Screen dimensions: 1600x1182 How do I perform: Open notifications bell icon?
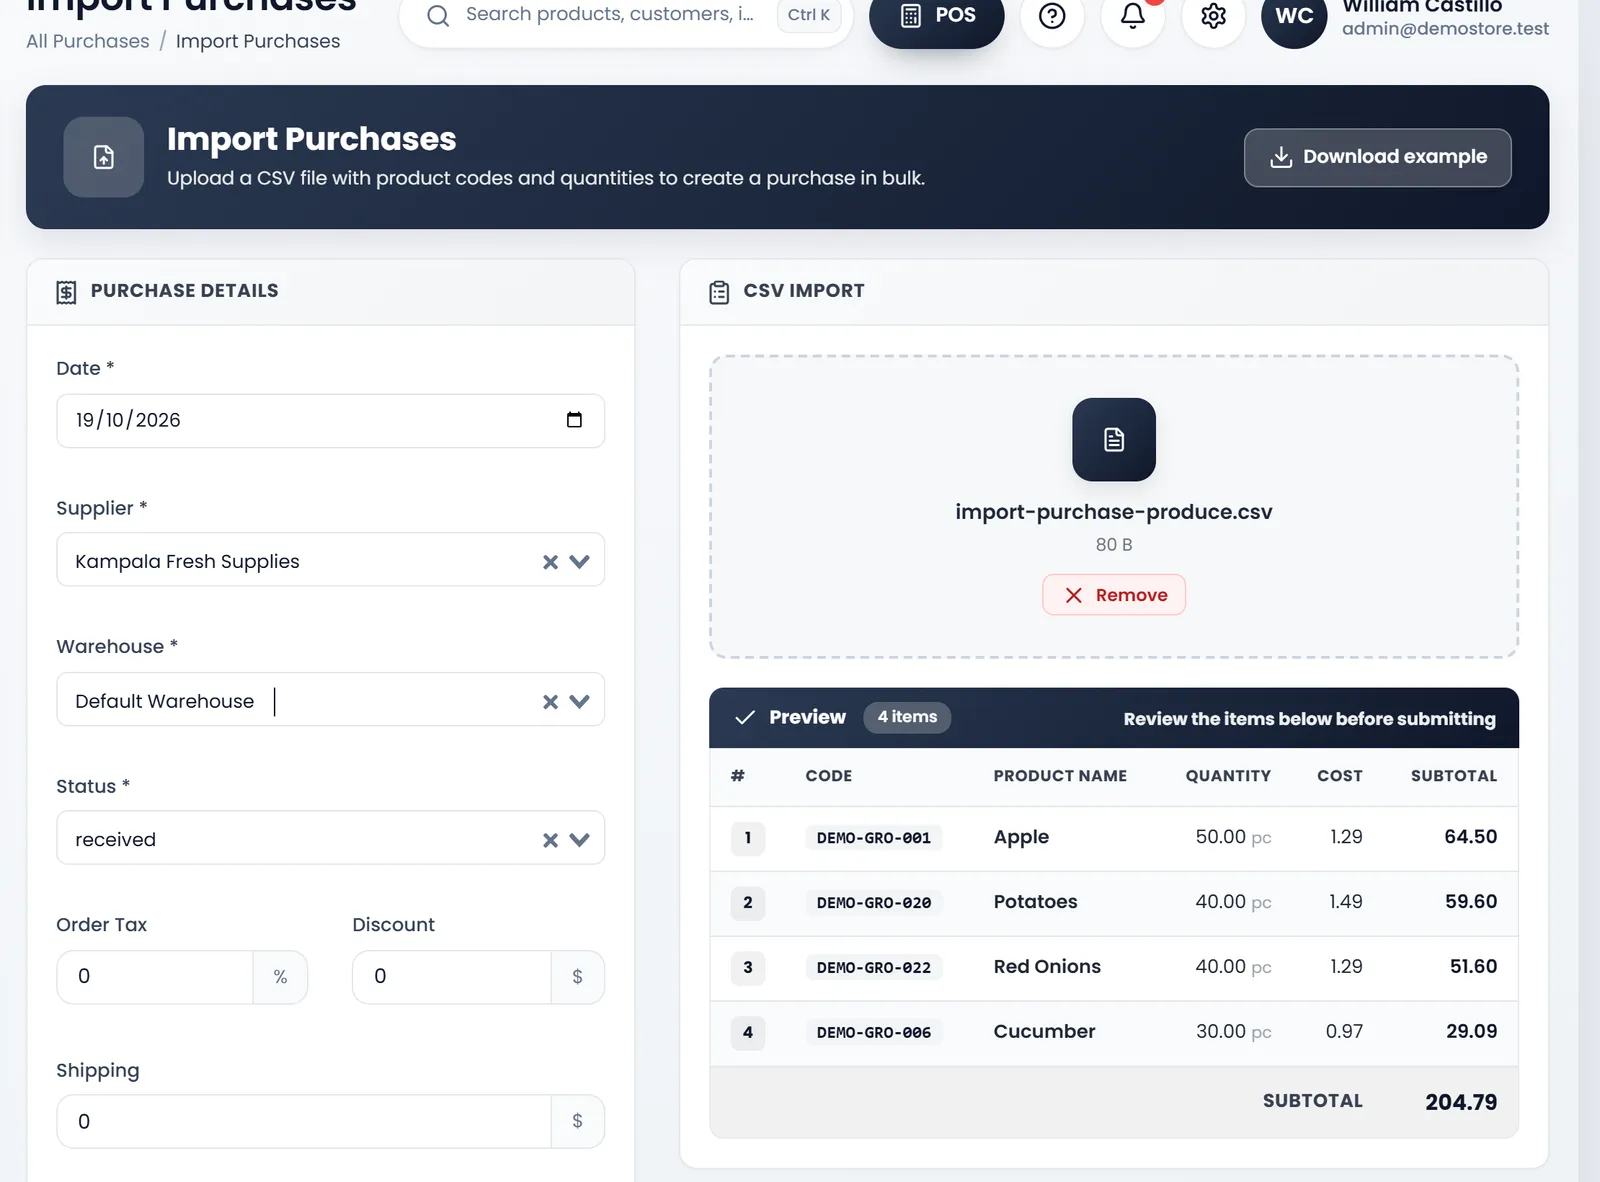click(1133, 16)
